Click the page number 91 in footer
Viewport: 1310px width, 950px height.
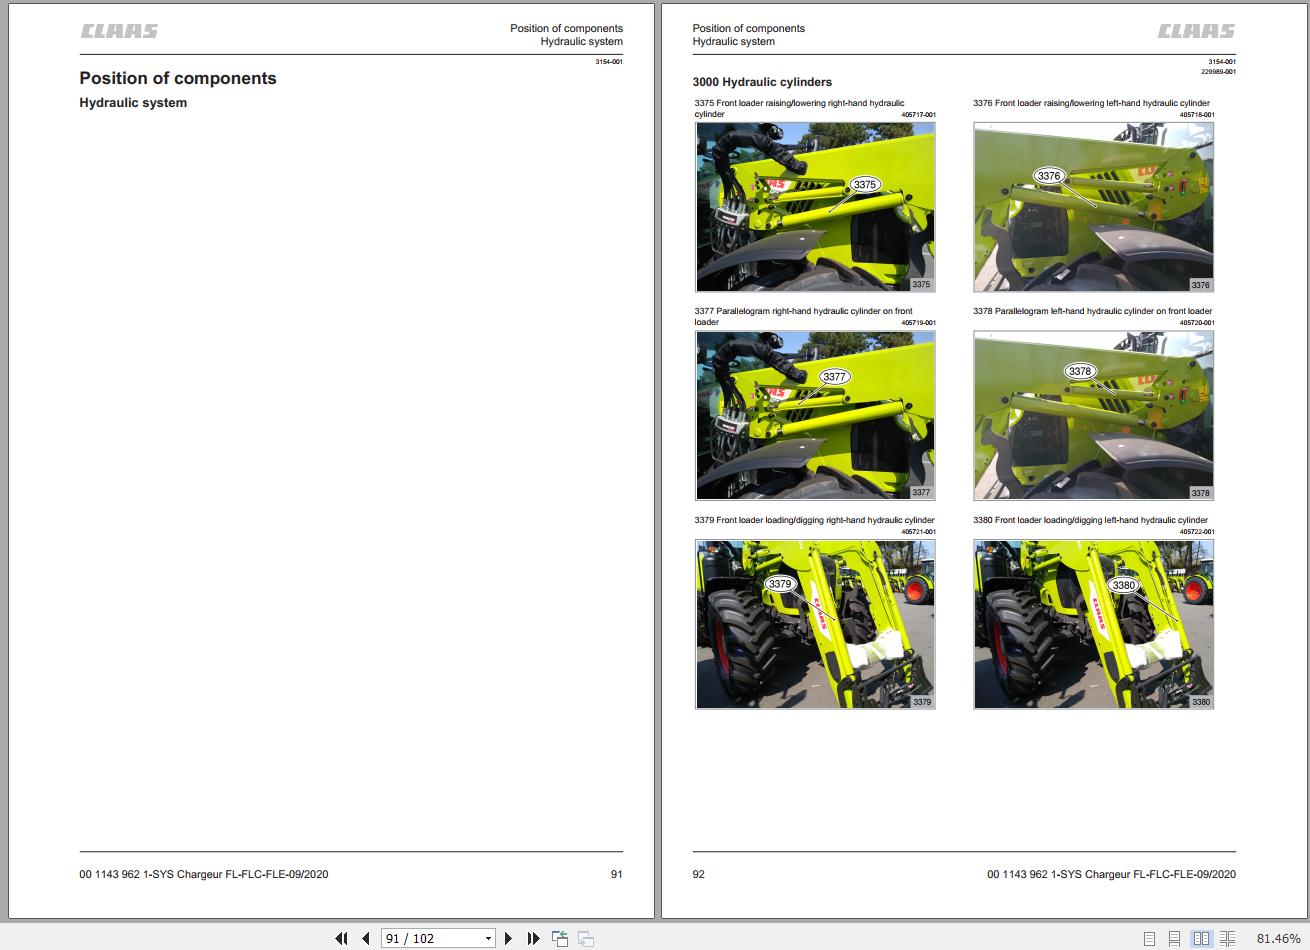tap(616, 874)
